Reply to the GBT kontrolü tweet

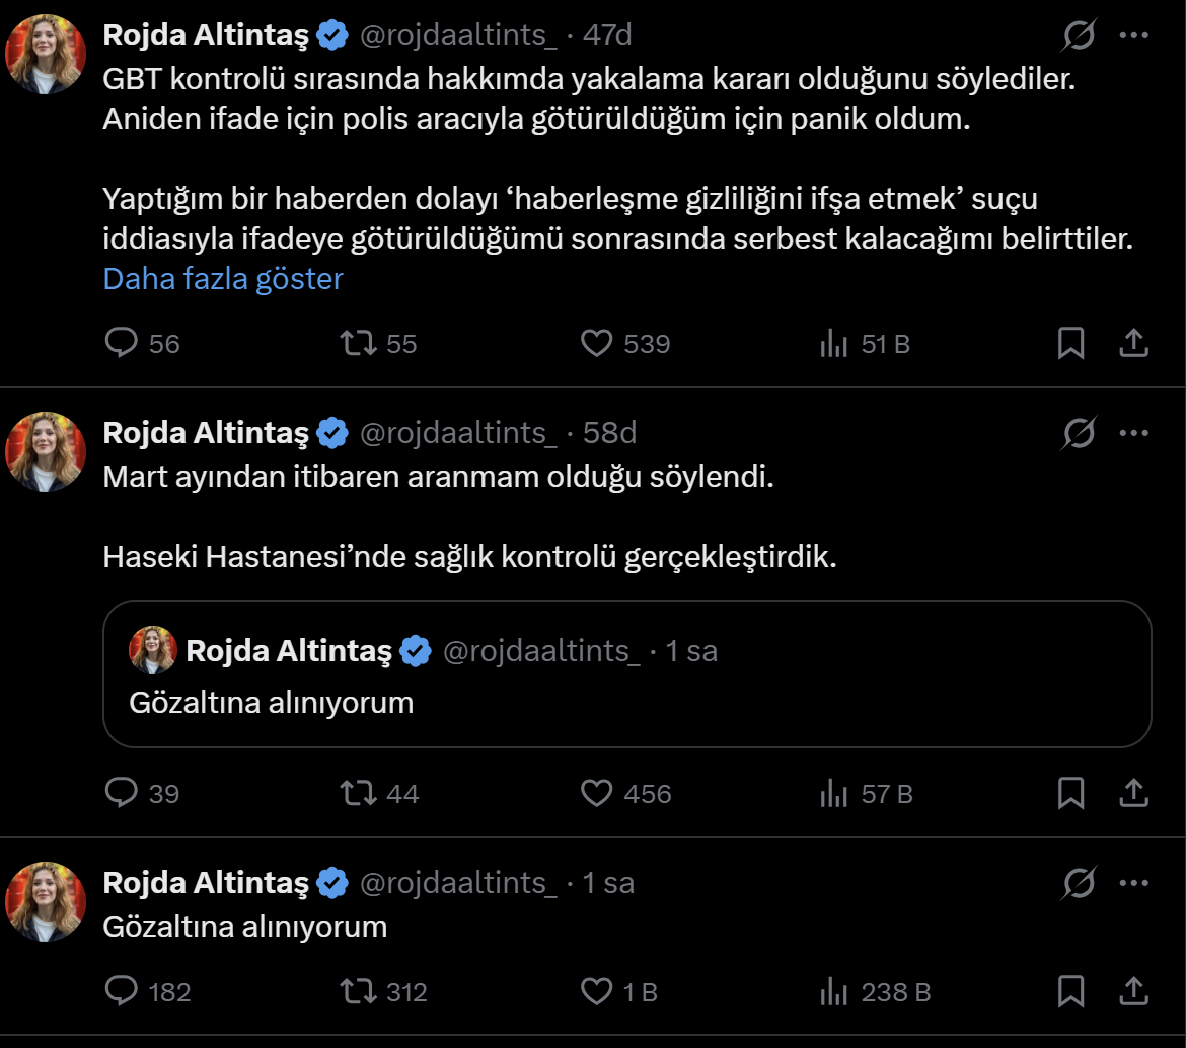(x=121, y=343)
